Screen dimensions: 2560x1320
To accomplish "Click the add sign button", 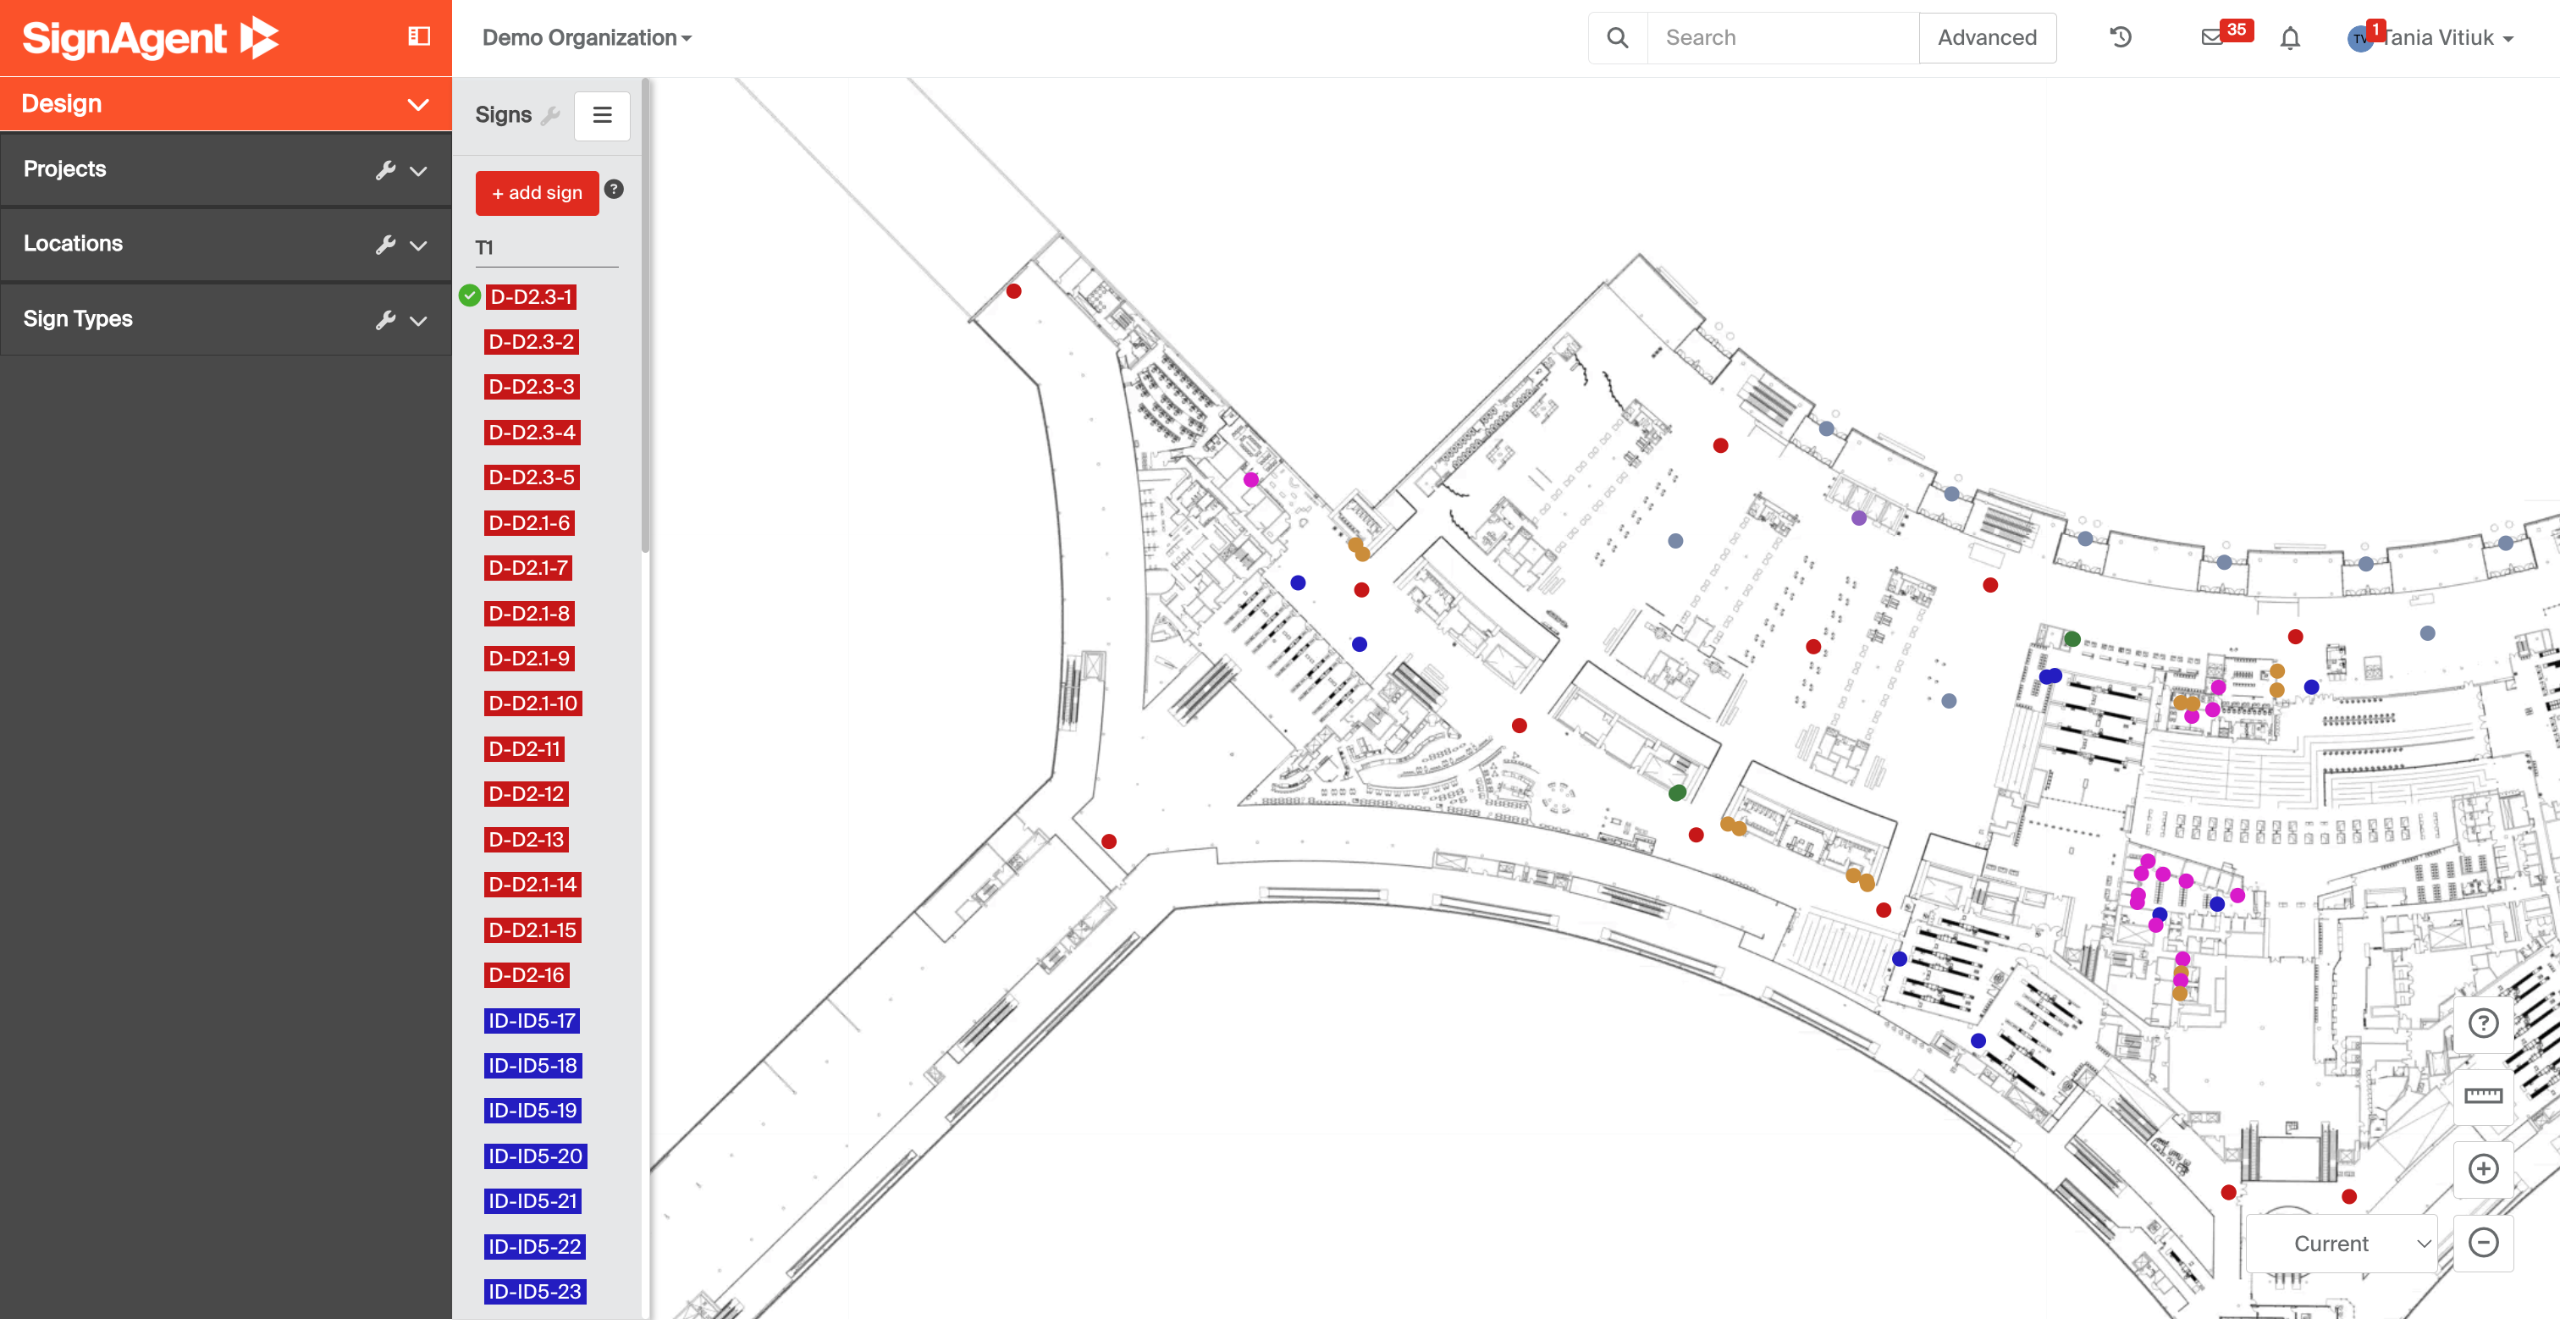I will point(537,193).
